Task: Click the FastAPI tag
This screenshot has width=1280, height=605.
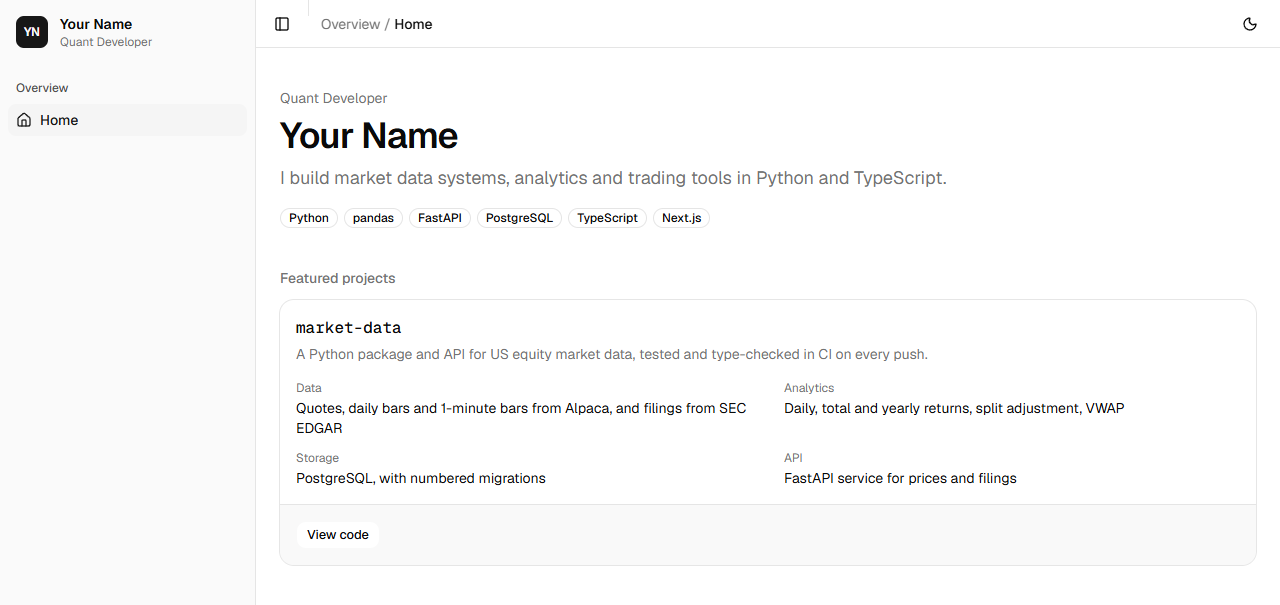Action: pos(440,218)
